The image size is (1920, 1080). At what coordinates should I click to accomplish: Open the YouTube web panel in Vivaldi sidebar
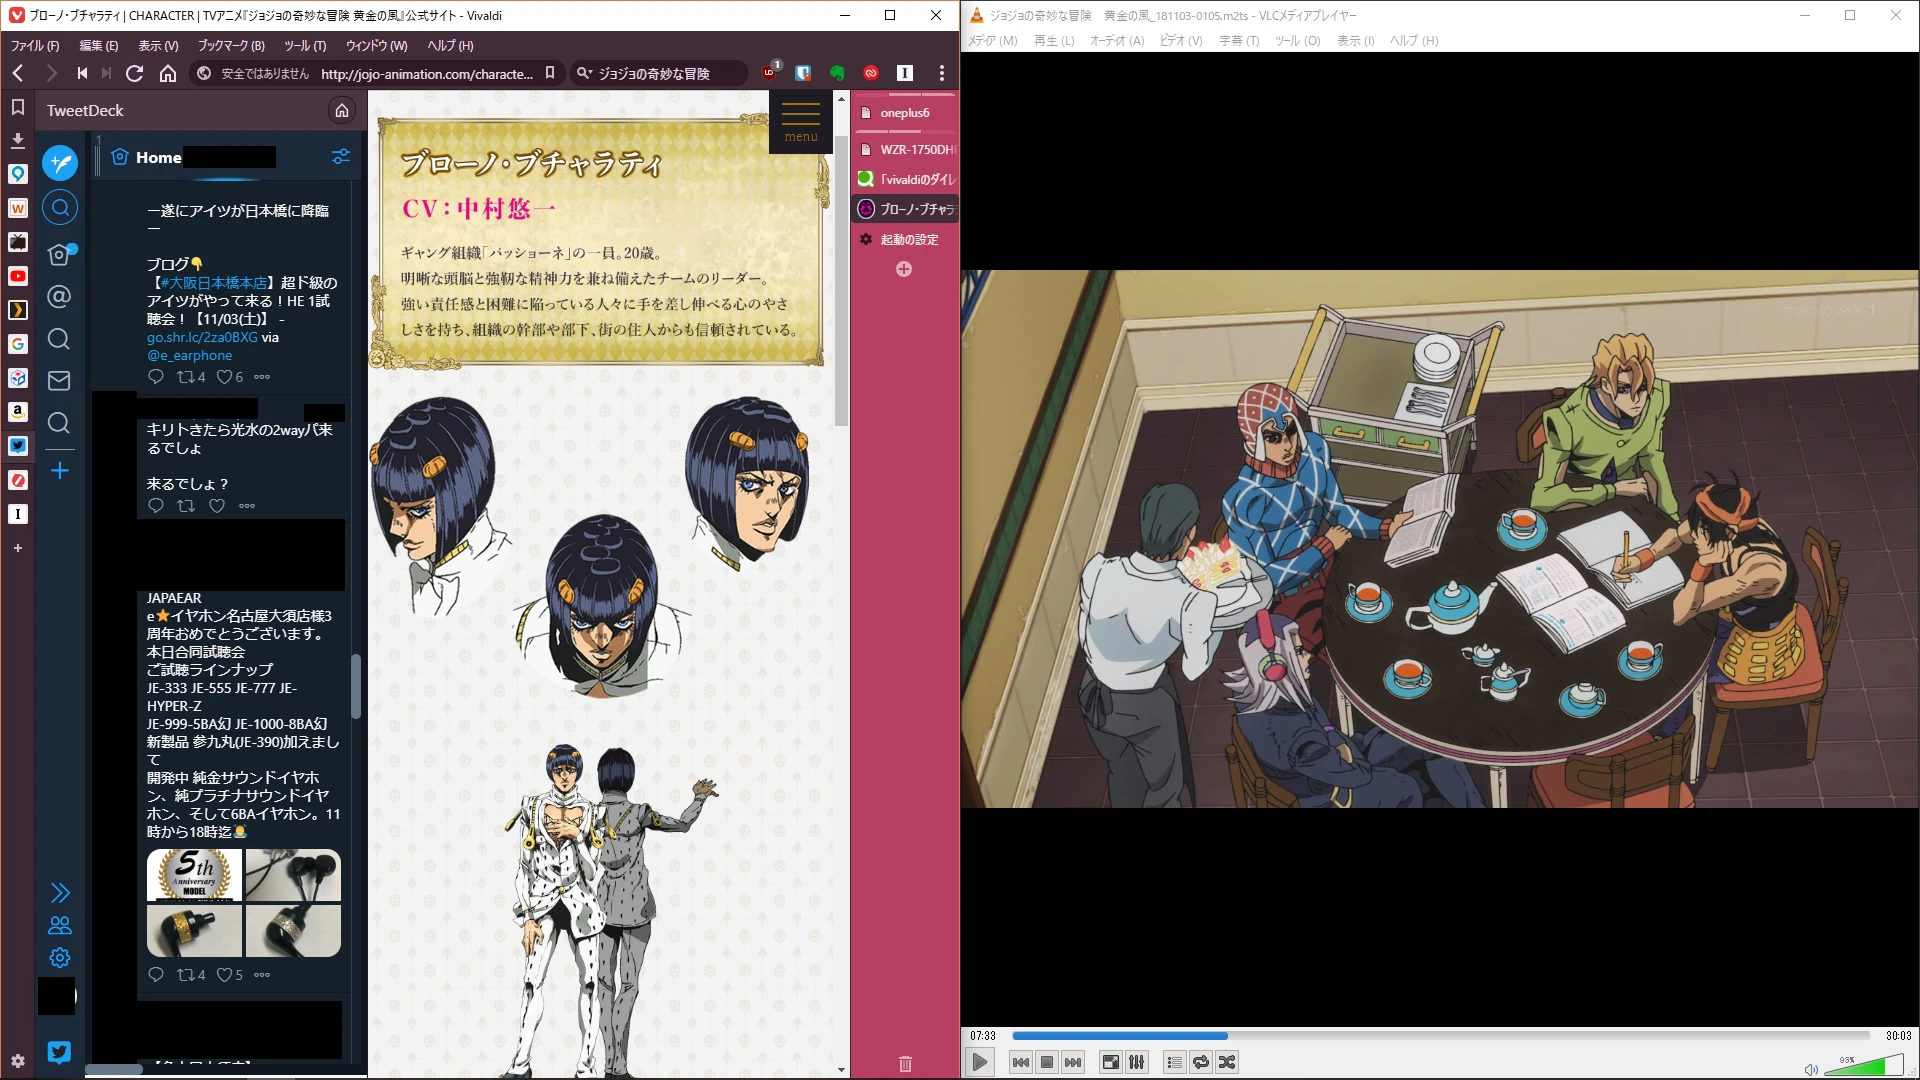tap(18, 276)
